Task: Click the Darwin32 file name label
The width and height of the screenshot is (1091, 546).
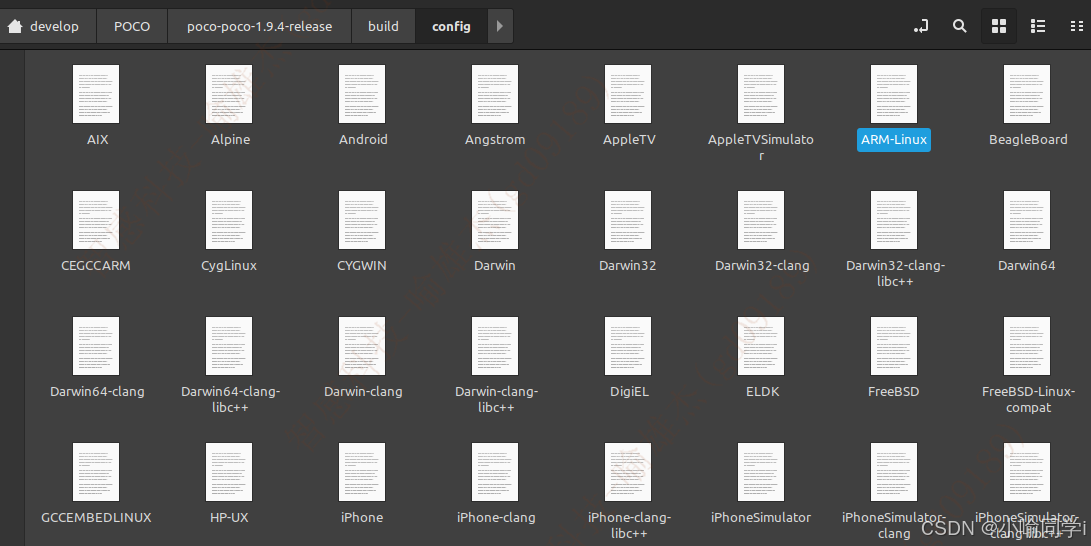Action: click(x=628, y=266)
